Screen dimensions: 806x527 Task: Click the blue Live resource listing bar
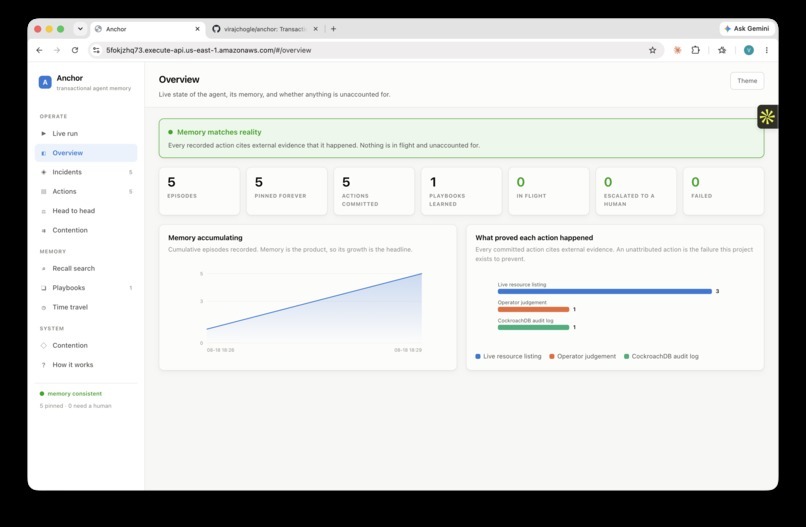604,292
